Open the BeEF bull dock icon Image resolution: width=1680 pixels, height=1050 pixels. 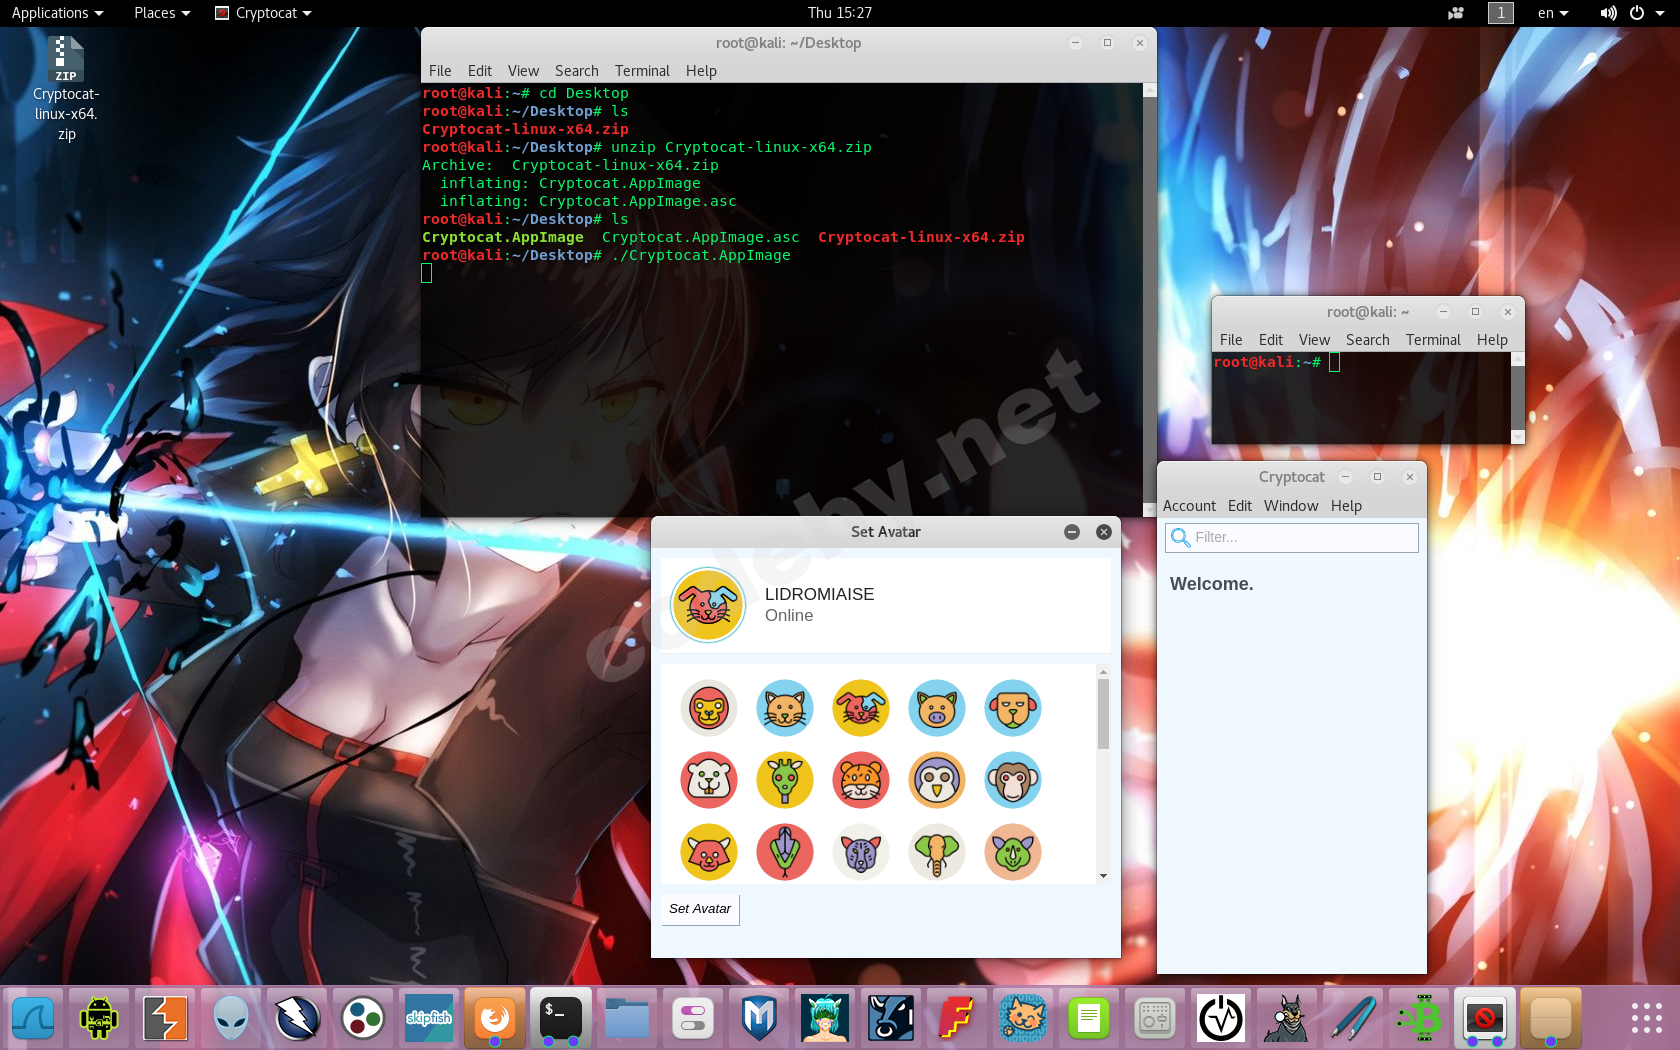[891, 1019]
